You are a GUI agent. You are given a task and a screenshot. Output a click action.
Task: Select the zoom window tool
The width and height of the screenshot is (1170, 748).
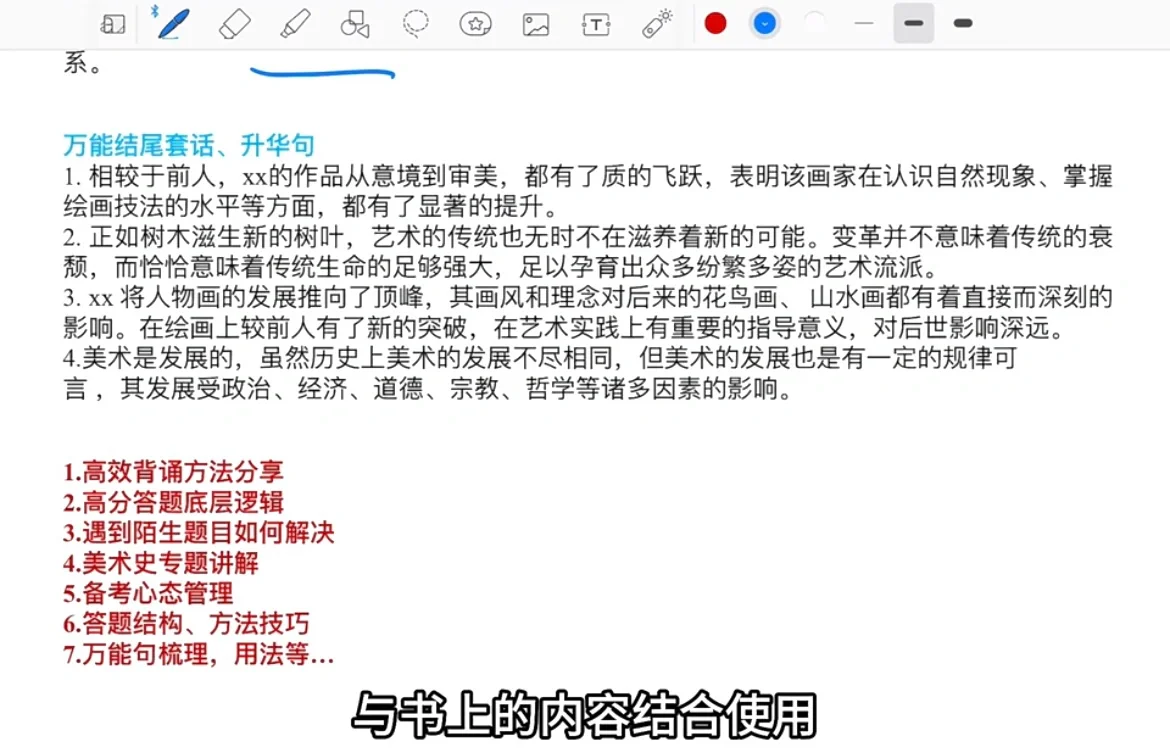pyautogui.click(x=113, y=25)
